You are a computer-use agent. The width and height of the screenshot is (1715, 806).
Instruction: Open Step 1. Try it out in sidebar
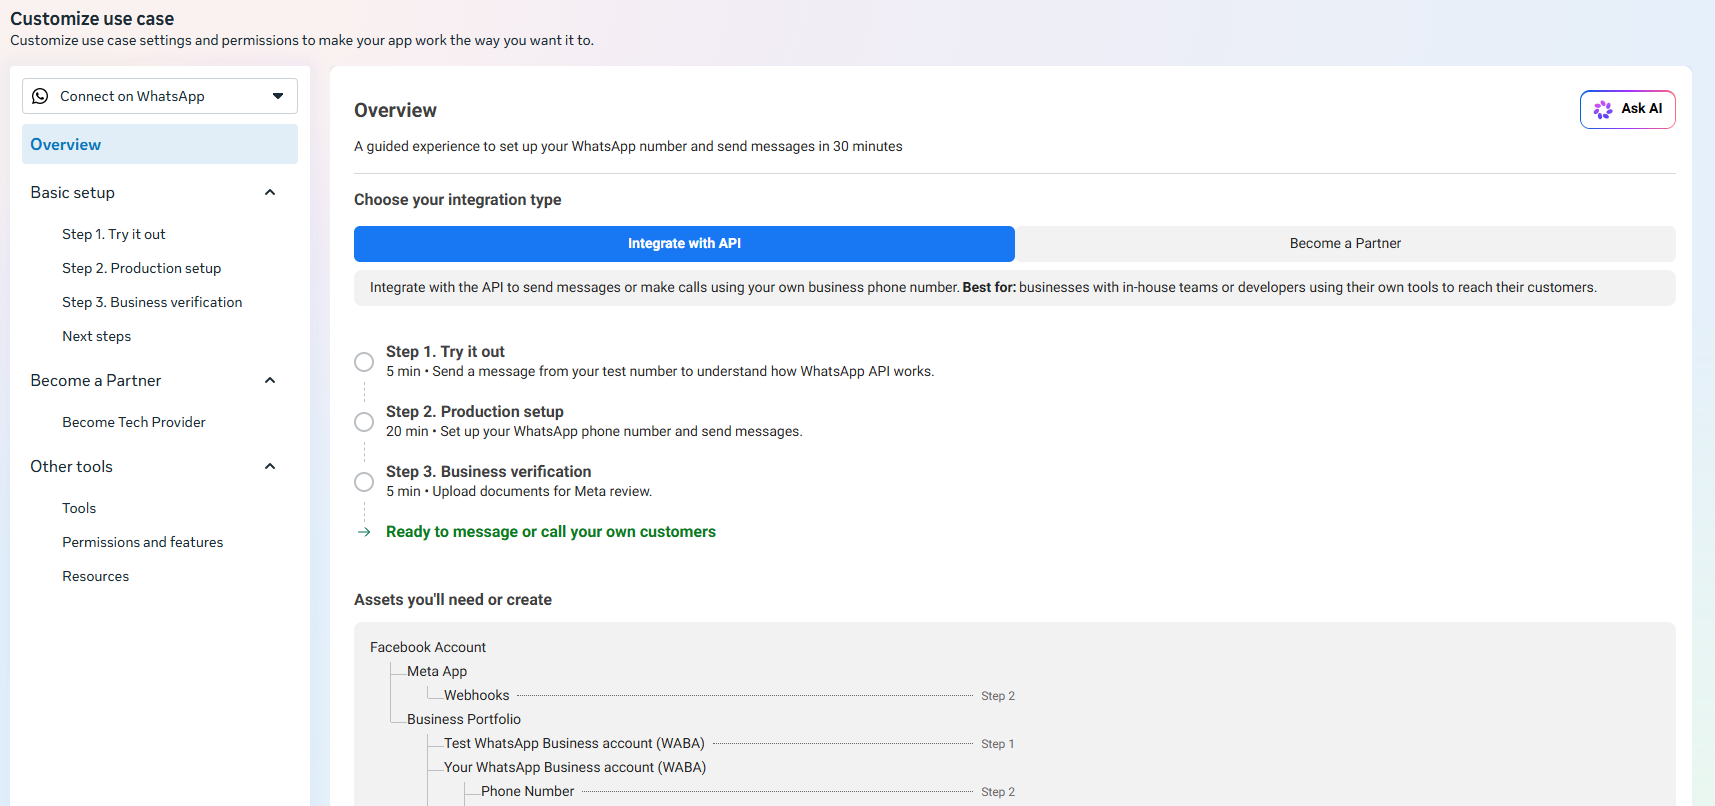pyautogui.click(x=114, y=234)
